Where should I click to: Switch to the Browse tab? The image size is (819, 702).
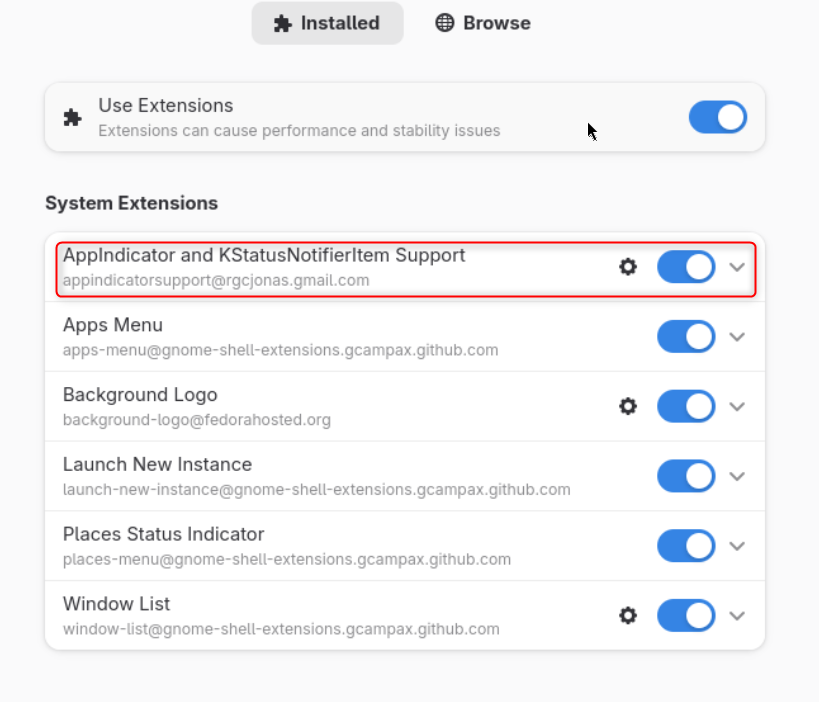pyautogui.click(x=483, y=23)
